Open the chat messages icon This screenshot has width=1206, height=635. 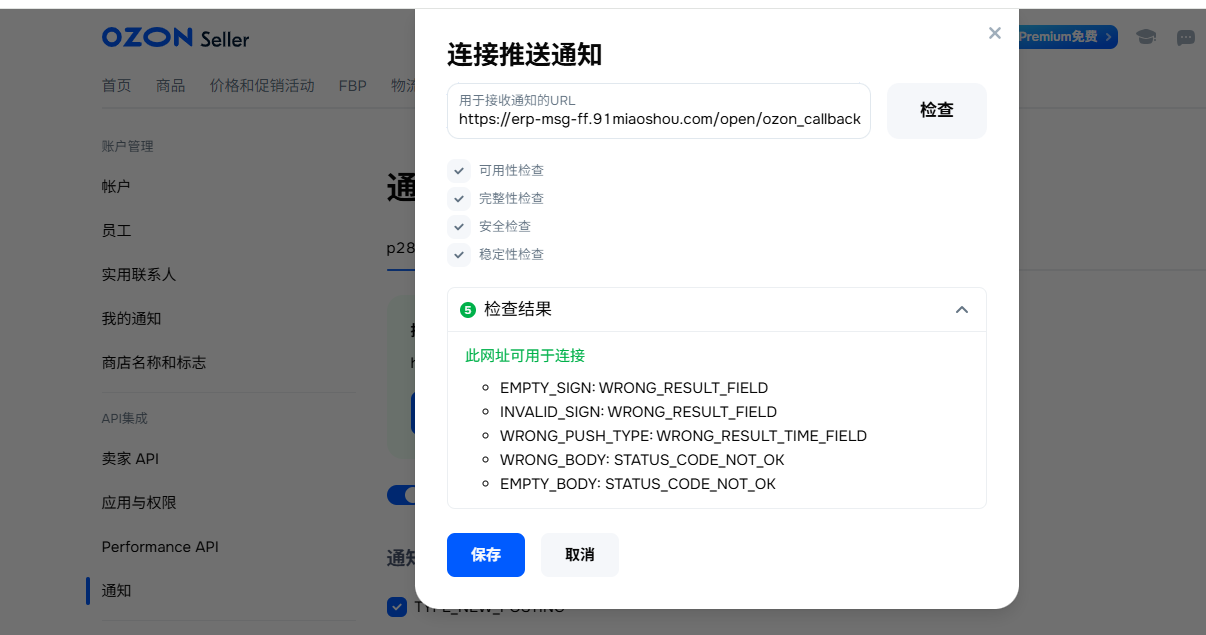click(1186, 37)
